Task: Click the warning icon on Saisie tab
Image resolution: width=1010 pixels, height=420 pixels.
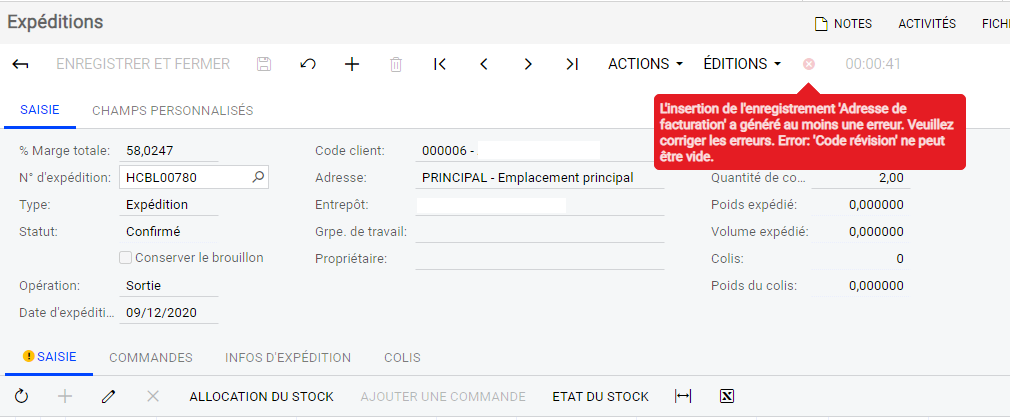Action: pyautogui.click(x=28, y=356)
